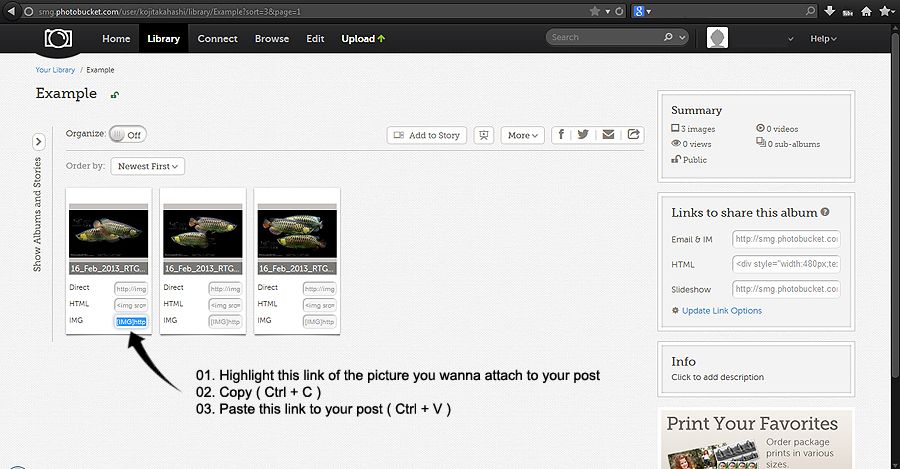Toggle the Organize Off switch
The image size is (900, 469).
coord(127,135)
